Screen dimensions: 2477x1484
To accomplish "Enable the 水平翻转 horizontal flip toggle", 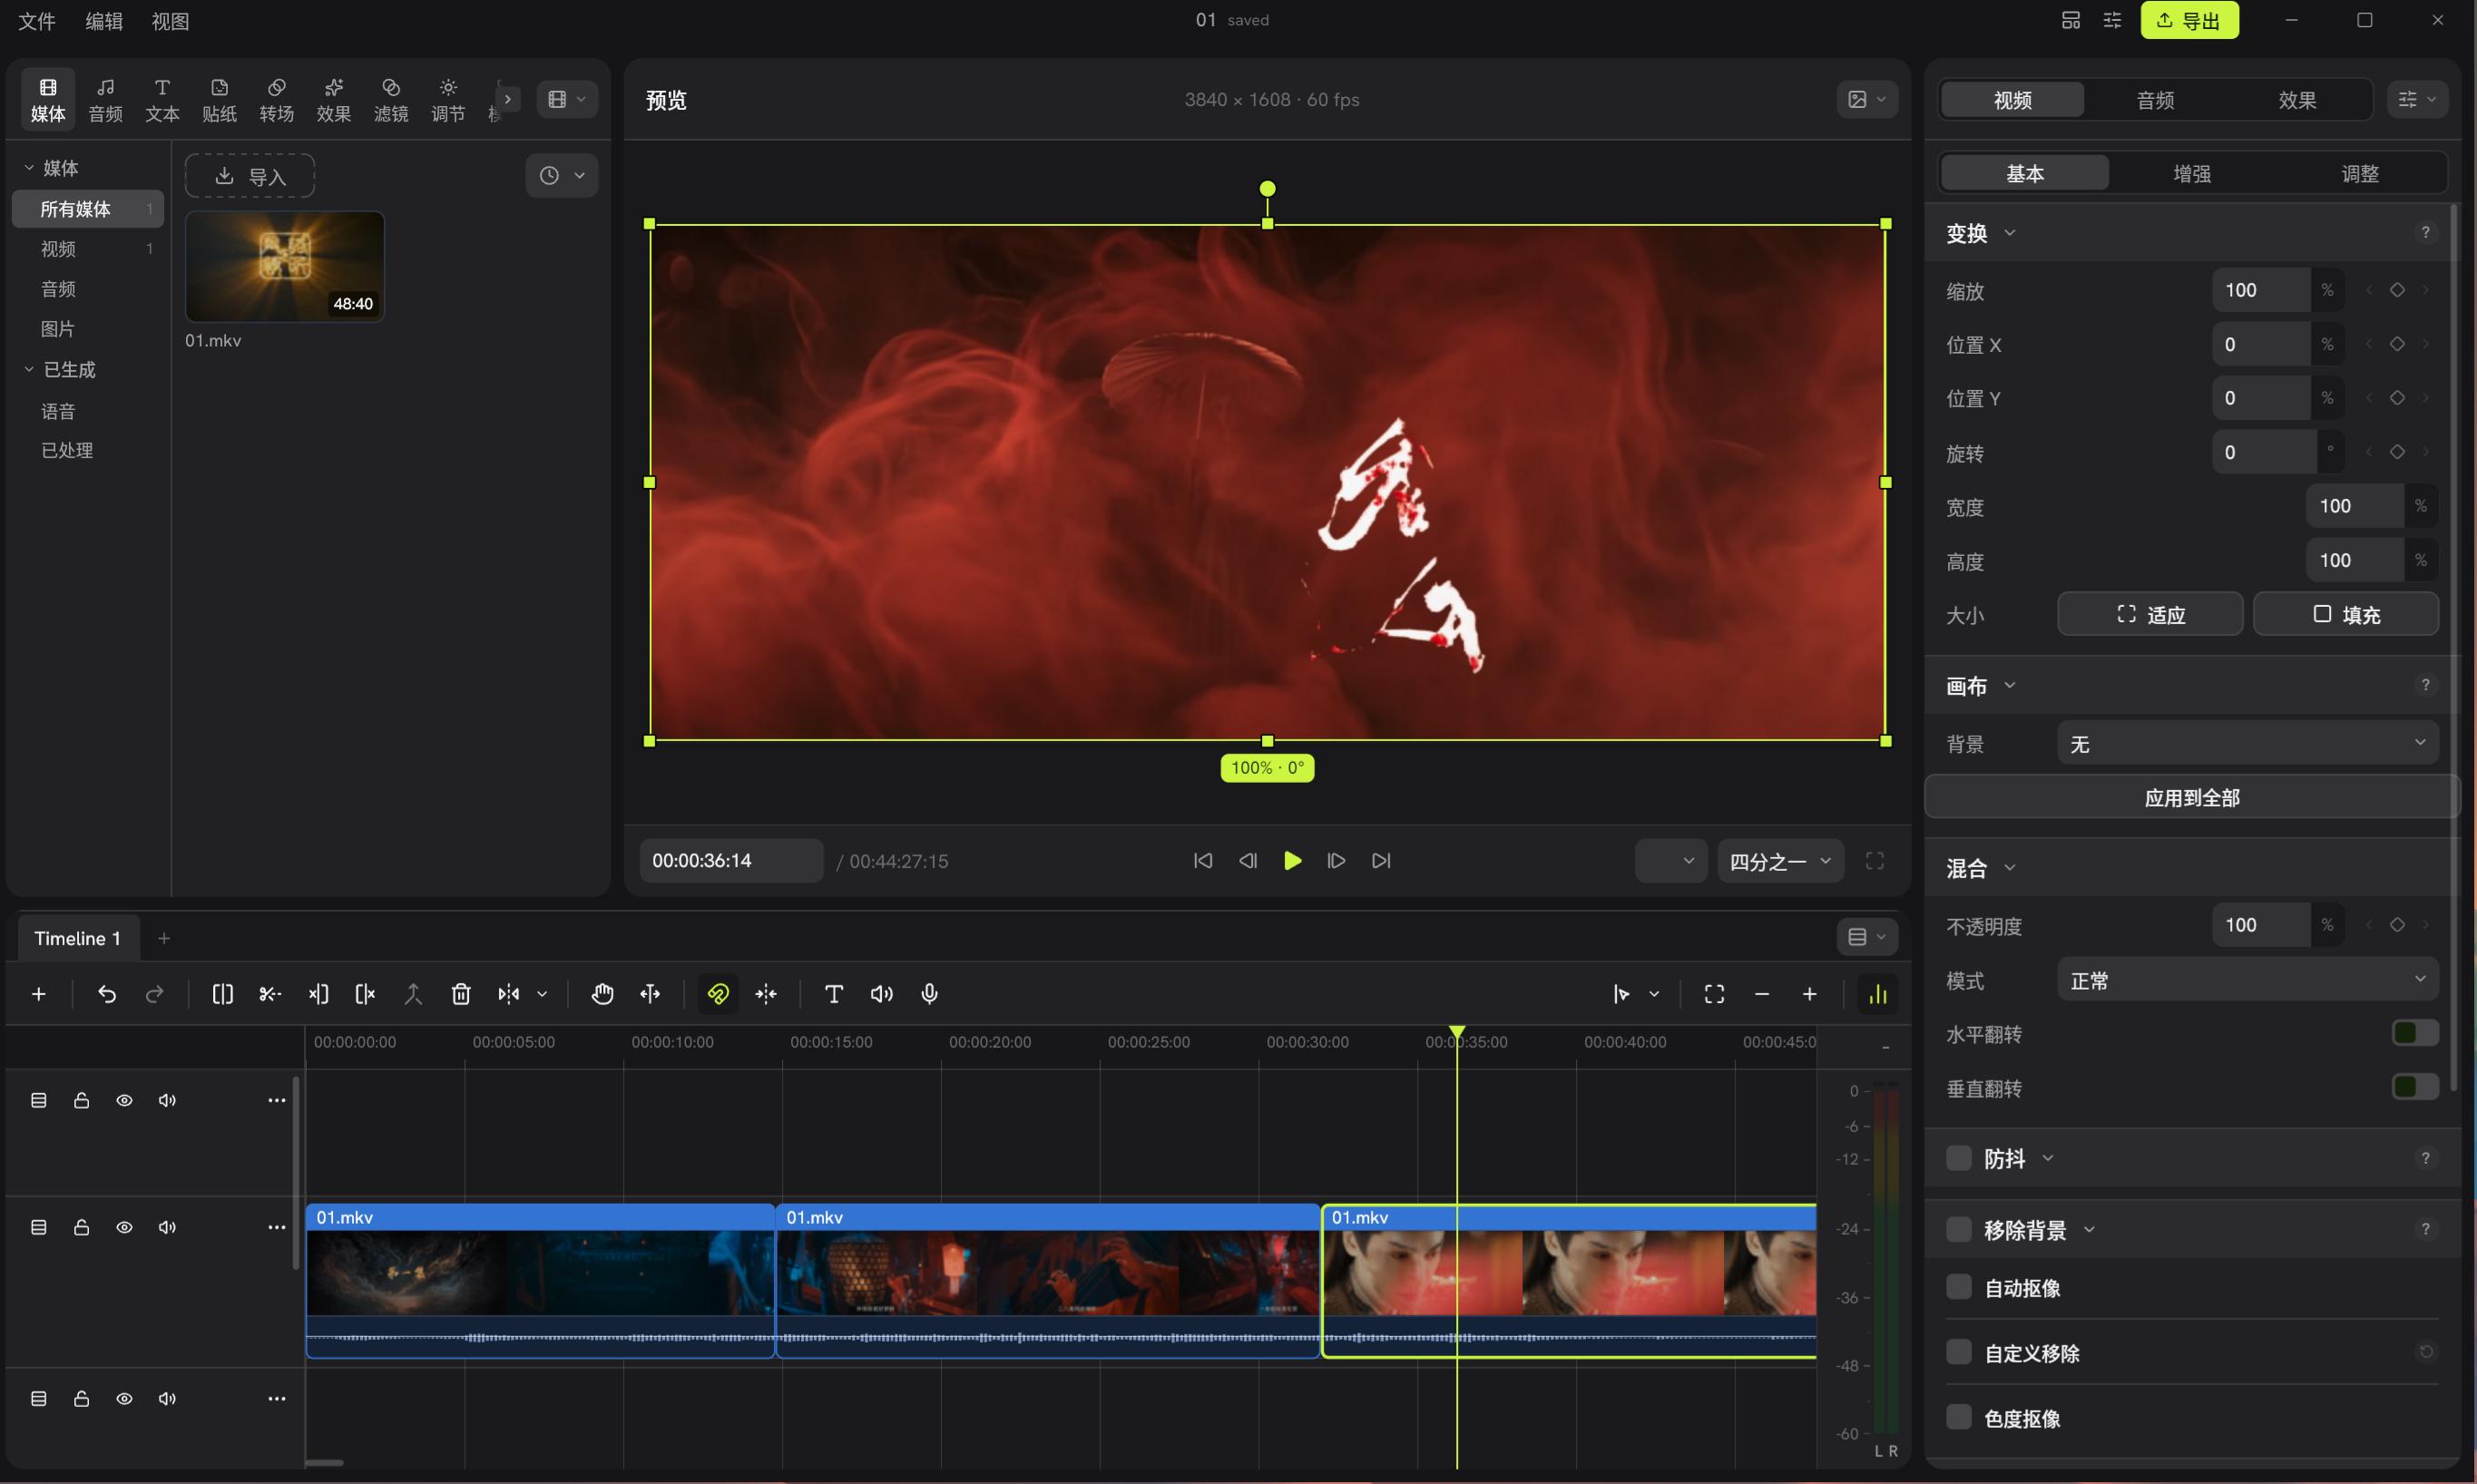I will coord(2414,1033).
